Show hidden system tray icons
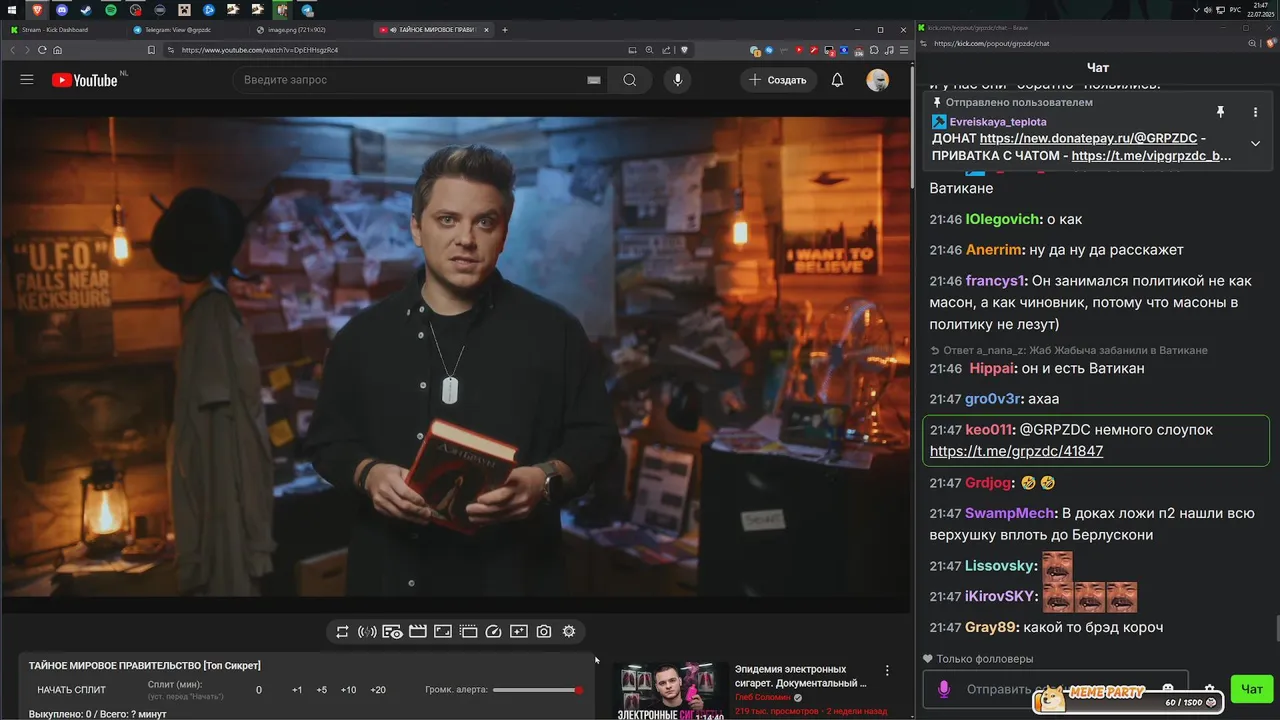The height and width of the screenshot is (720, 1280). pyautogui.click(x=1196, y=10)
